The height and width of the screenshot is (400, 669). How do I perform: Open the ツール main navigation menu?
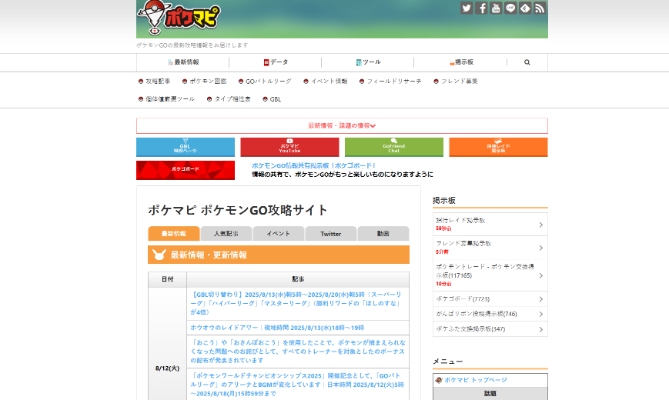[x=368, y=62]
